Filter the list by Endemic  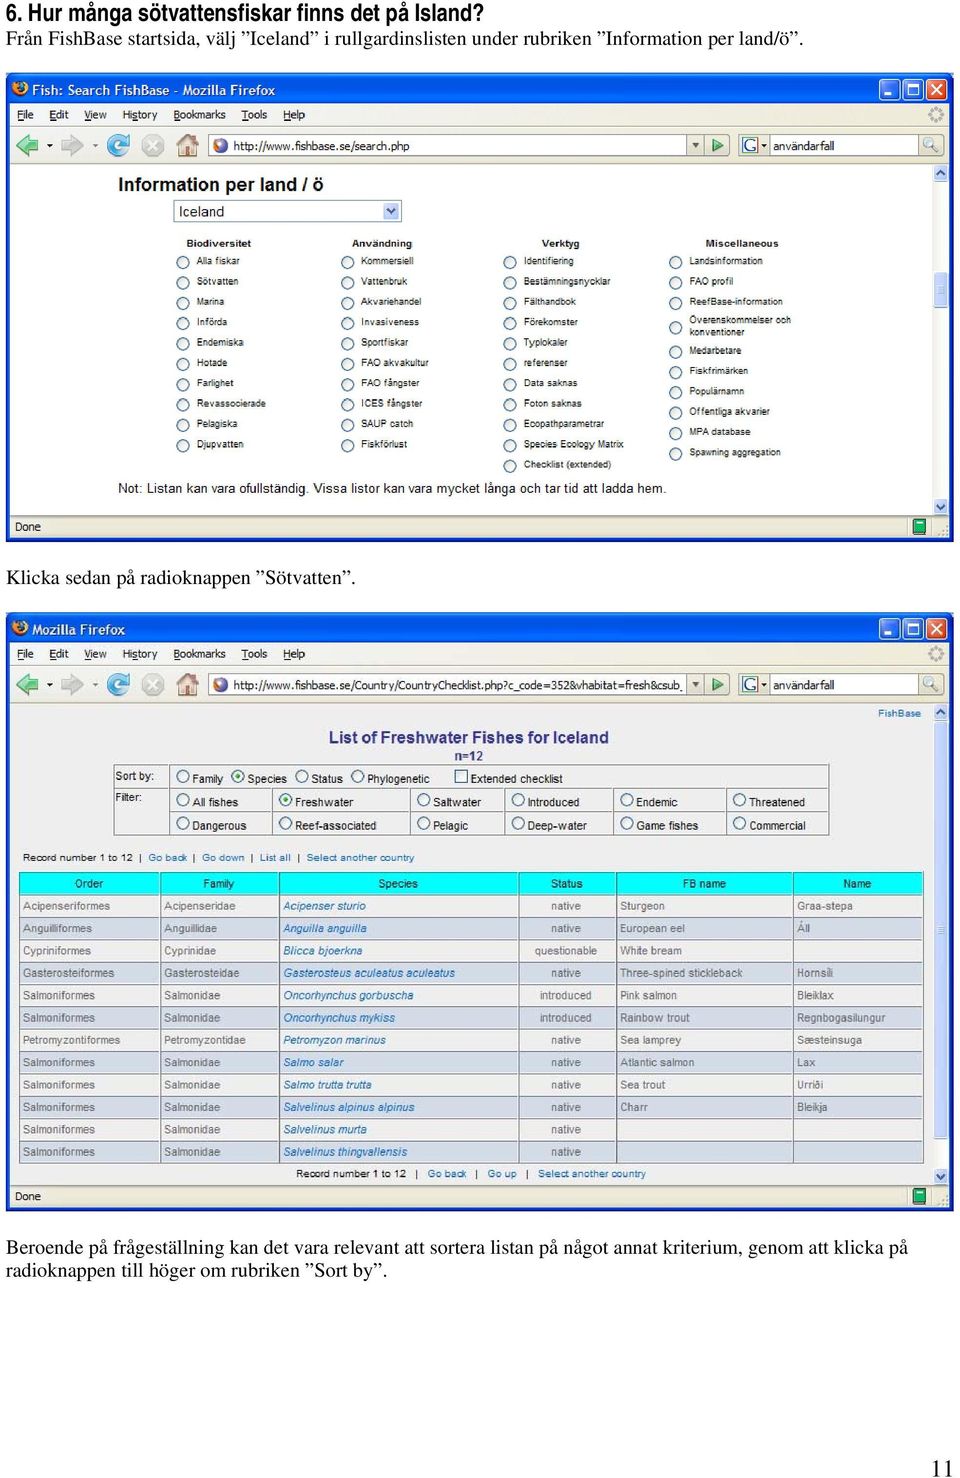click(627, 801)
